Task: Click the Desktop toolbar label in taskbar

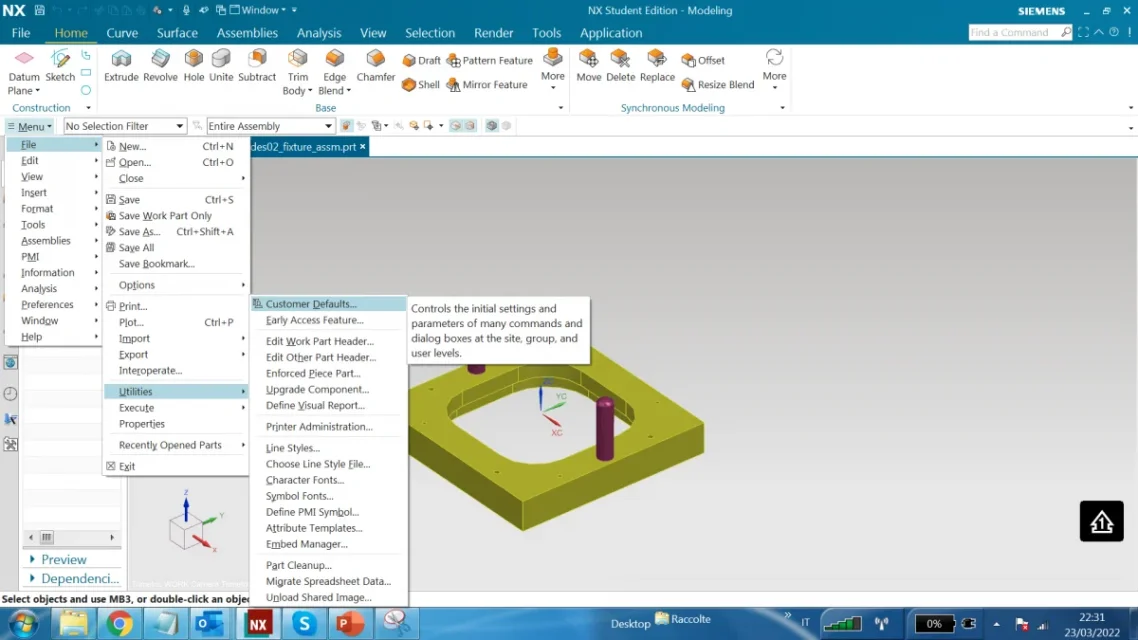Action: point(631,624)
